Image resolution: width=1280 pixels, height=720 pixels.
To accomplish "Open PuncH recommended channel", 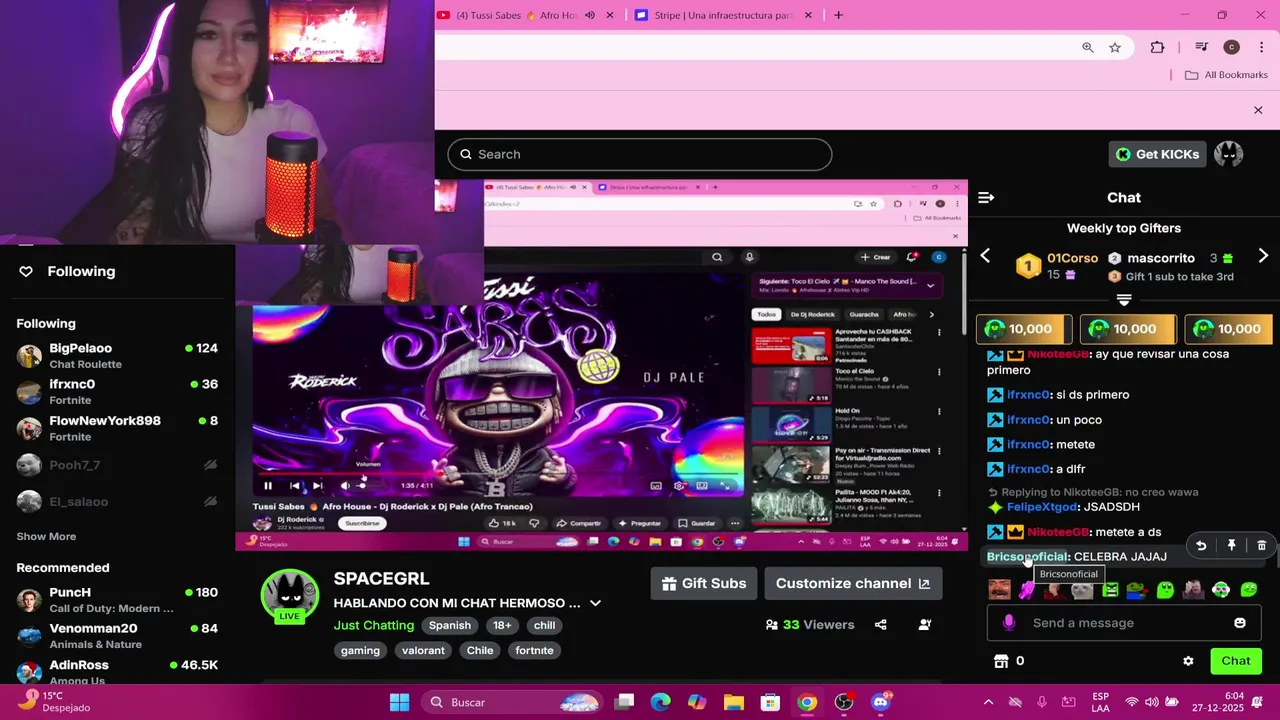I will [x=117, y=600].
